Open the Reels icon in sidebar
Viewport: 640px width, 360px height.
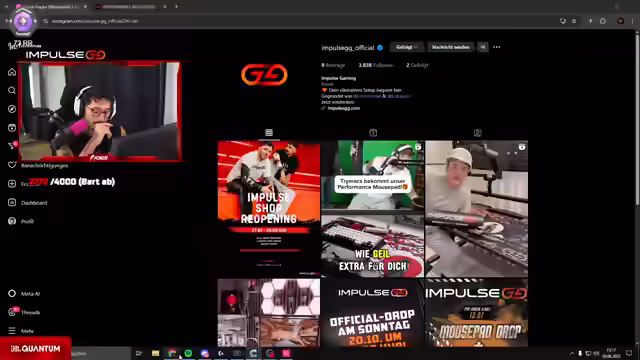pos(12,128)
